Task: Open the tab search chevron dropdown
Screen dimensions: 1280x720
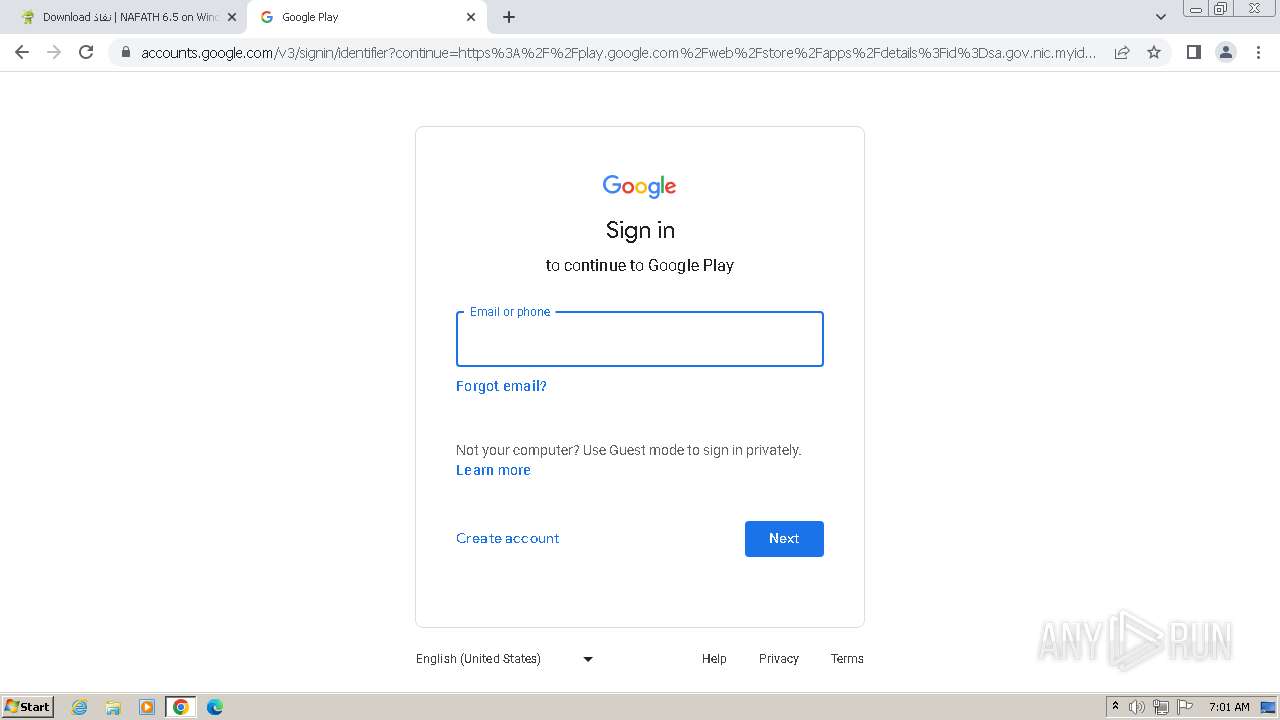Action: pyautogui.click(x=1161, y=17)
